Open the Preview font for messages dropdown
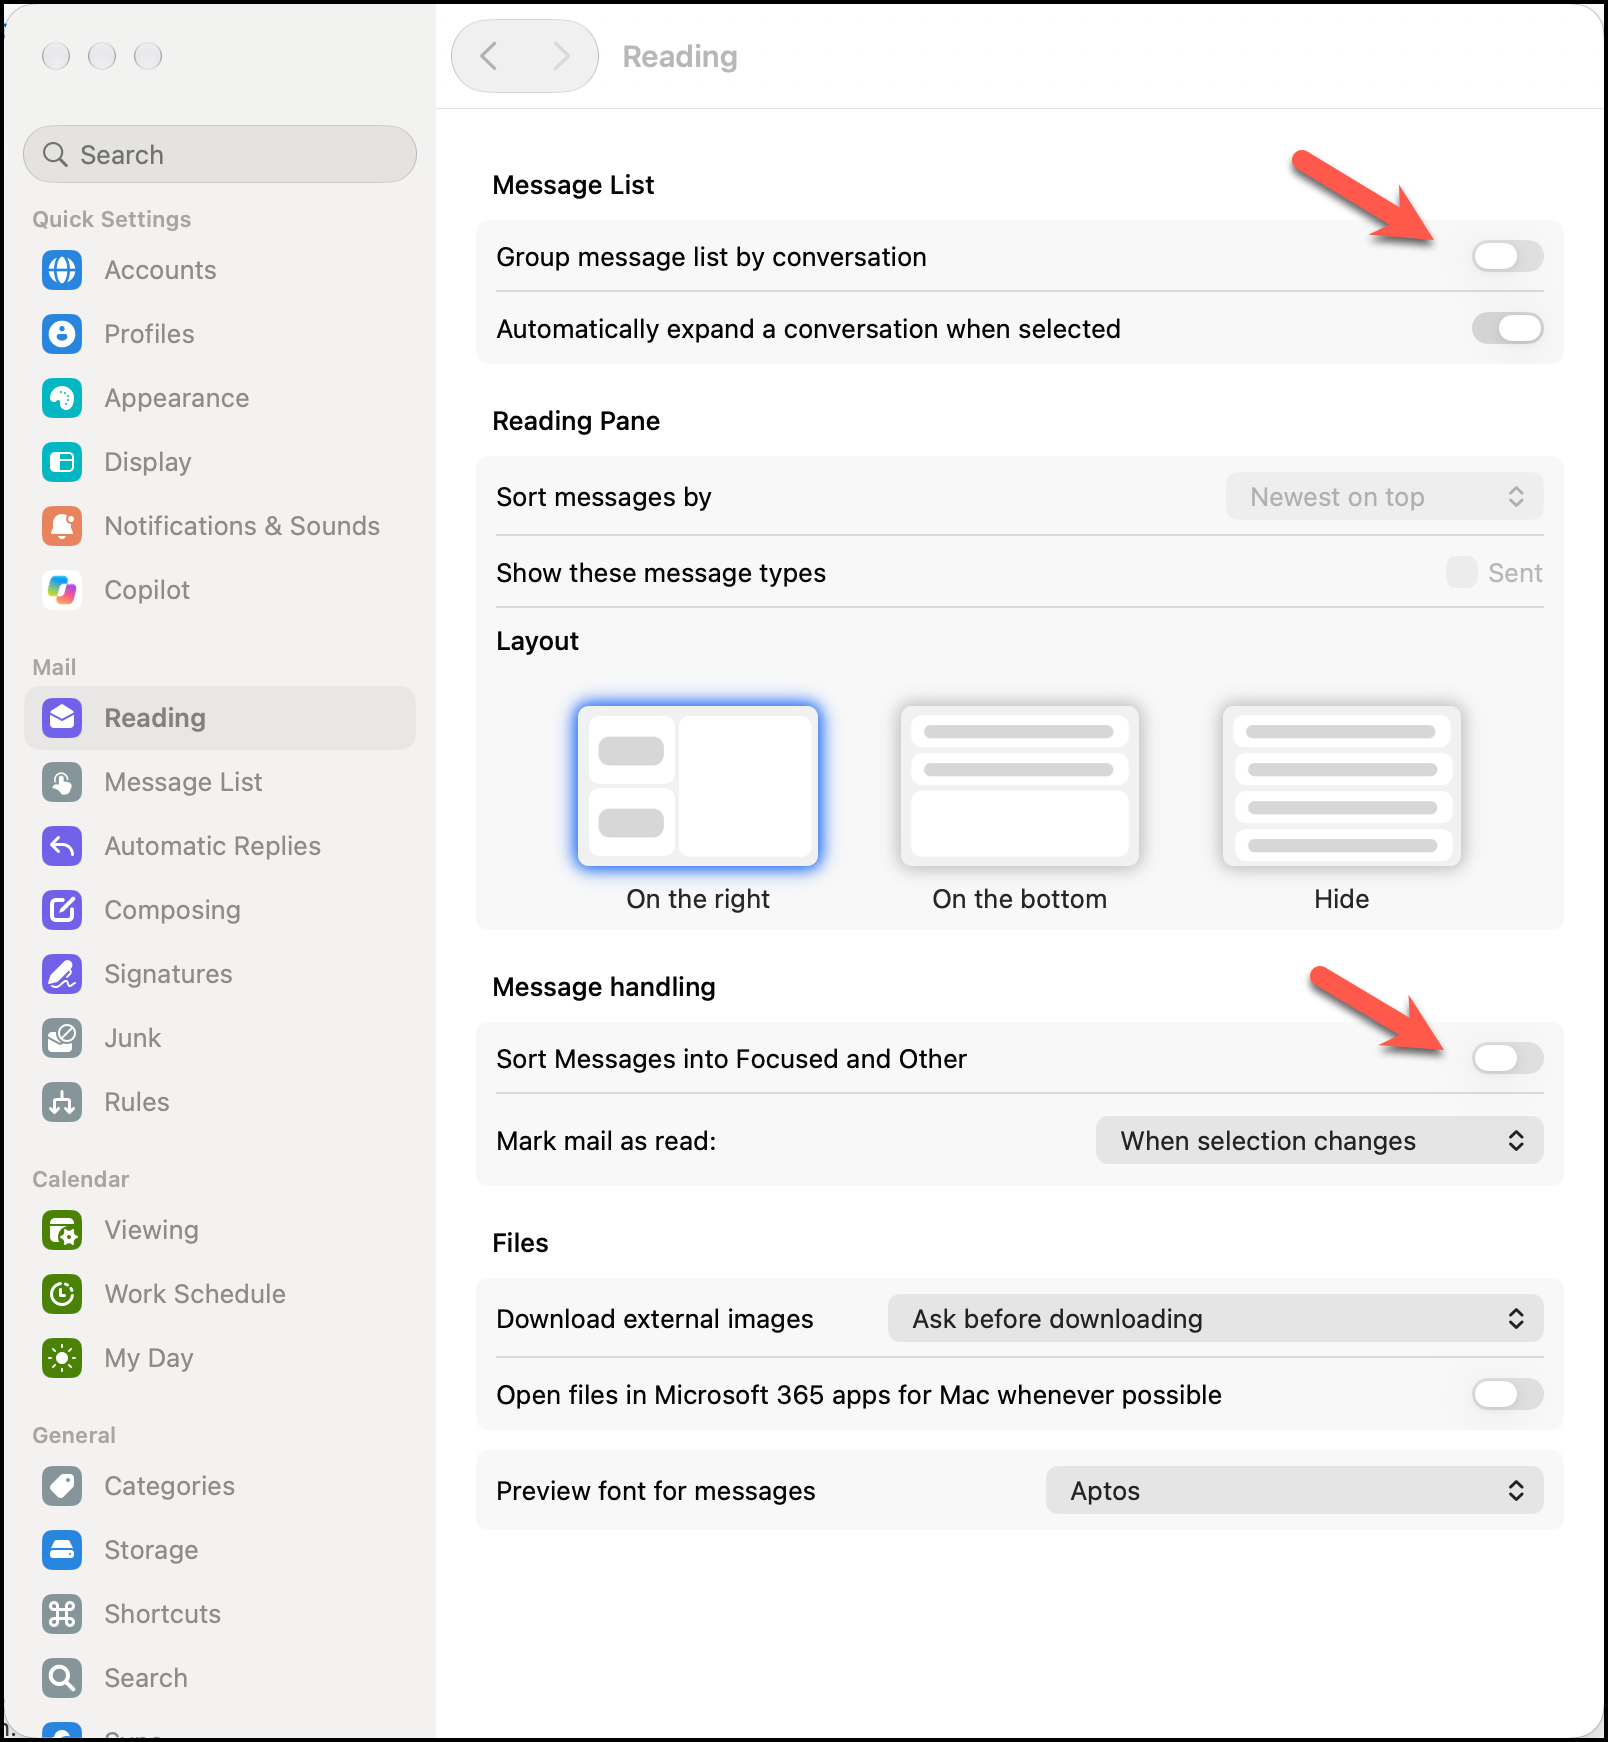 point(1294,1491)
